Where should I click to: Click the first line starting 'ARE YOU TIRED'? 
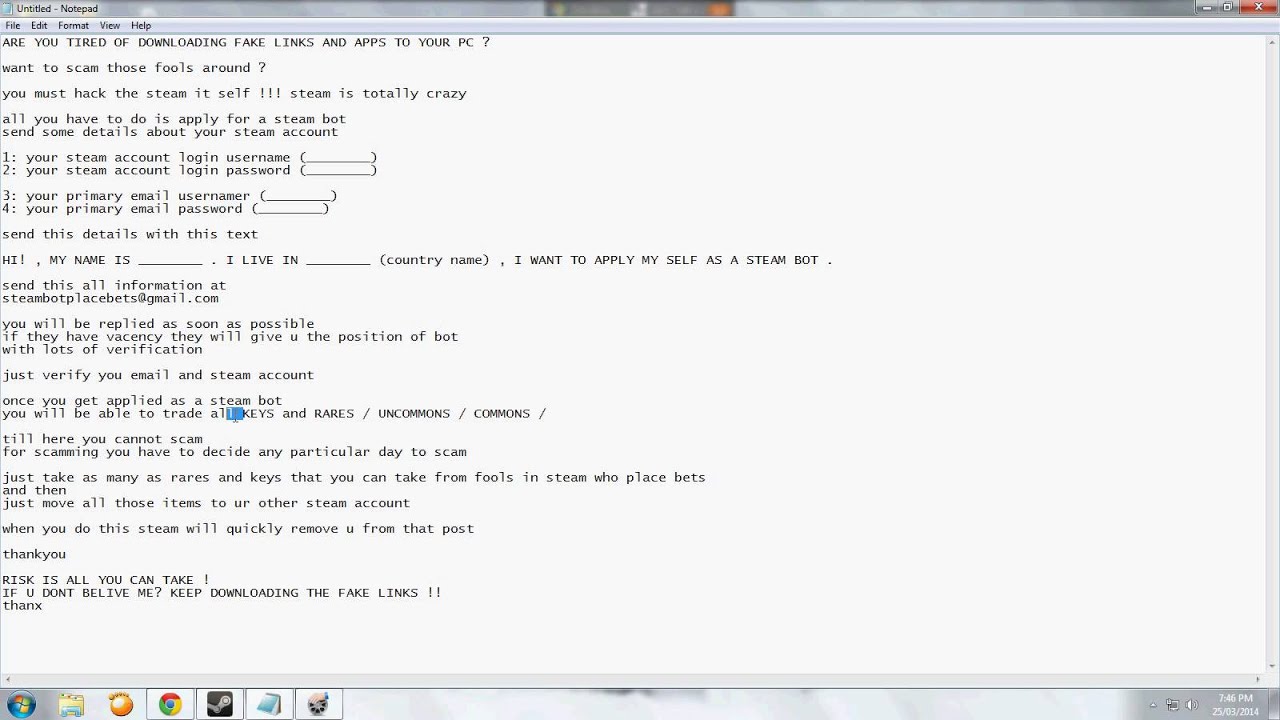[x=246, y=42]
